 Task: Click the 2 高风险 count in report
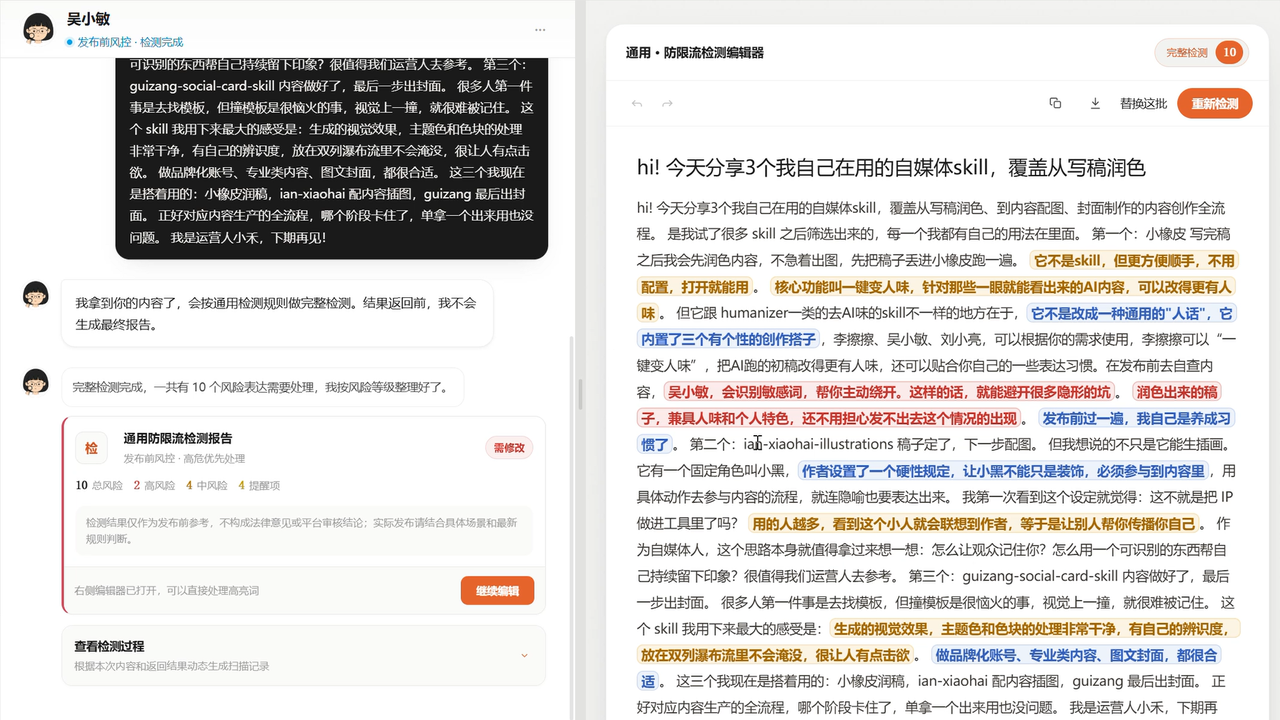coord(154,485)
